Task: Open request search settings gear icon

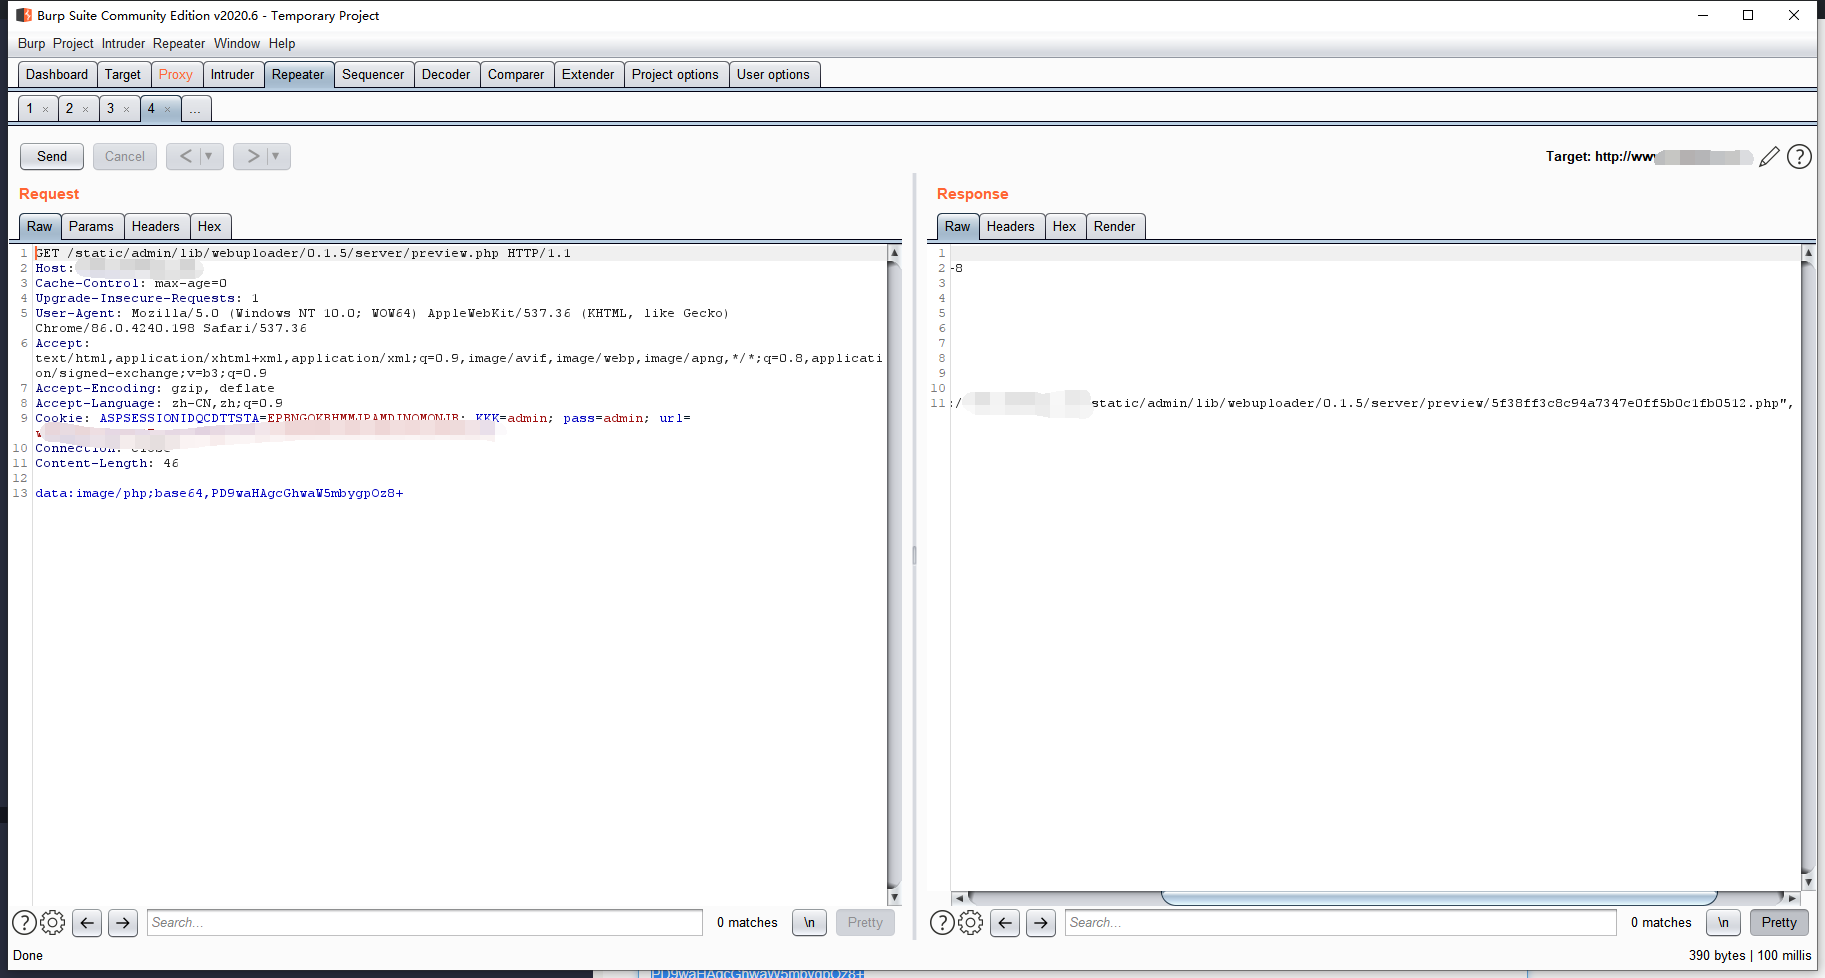Action: coord(53,923)
